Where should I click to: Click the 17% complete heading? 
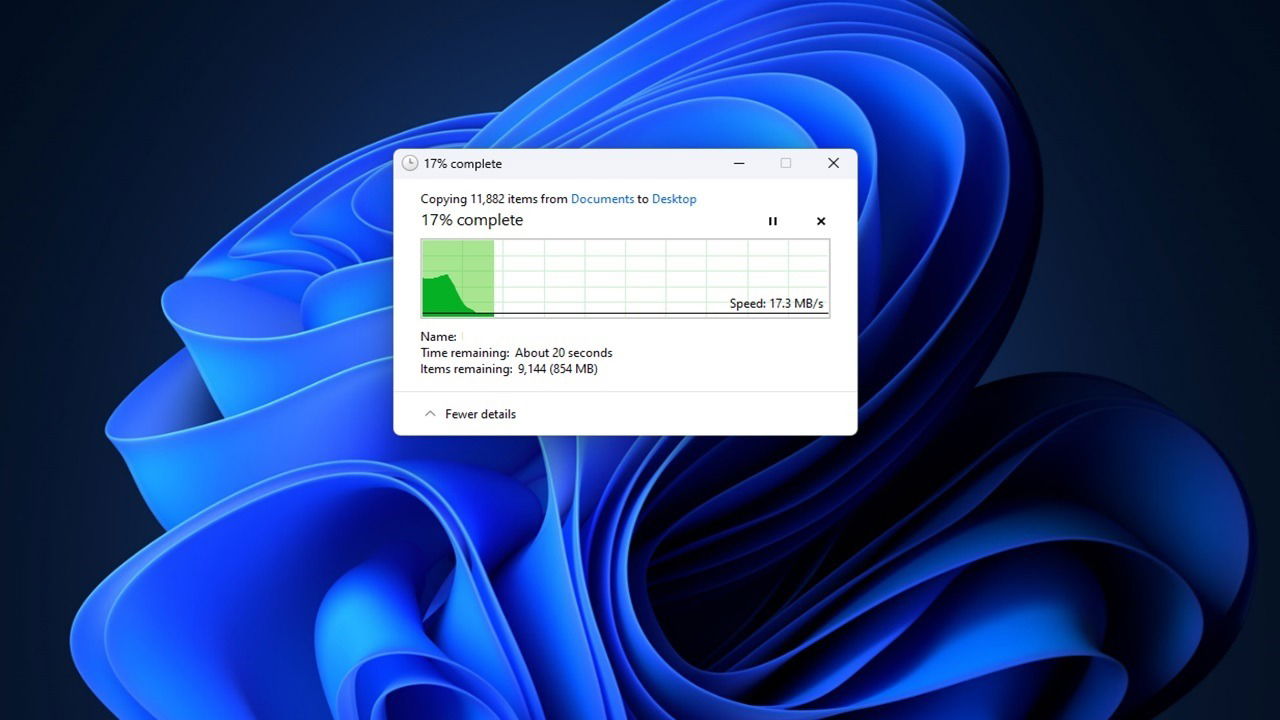(471, 220)
